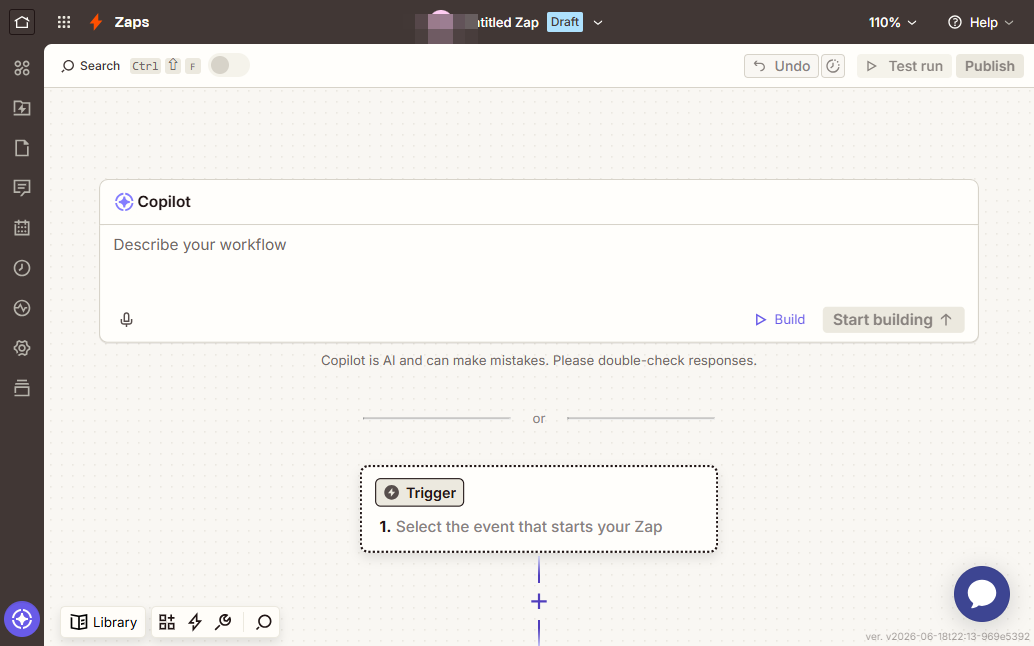Click the Trigger badge label

(x=419, y=492)
